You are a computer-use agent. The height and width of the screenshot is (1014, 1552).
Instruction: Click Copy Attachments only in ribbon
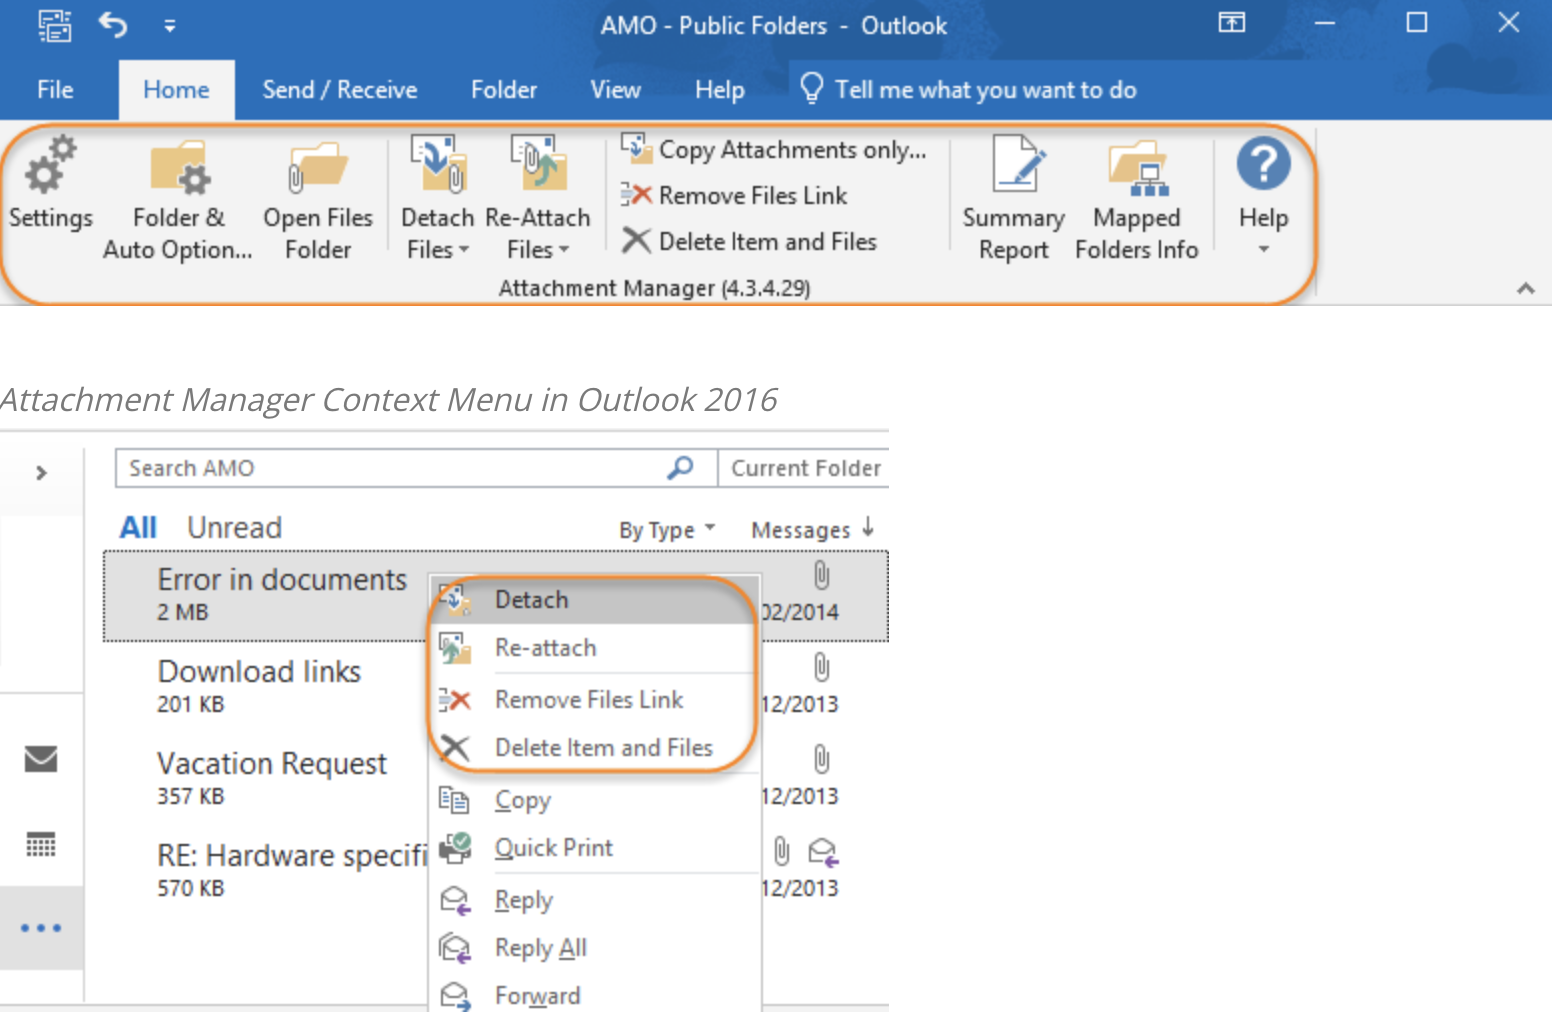pos(773,150)
